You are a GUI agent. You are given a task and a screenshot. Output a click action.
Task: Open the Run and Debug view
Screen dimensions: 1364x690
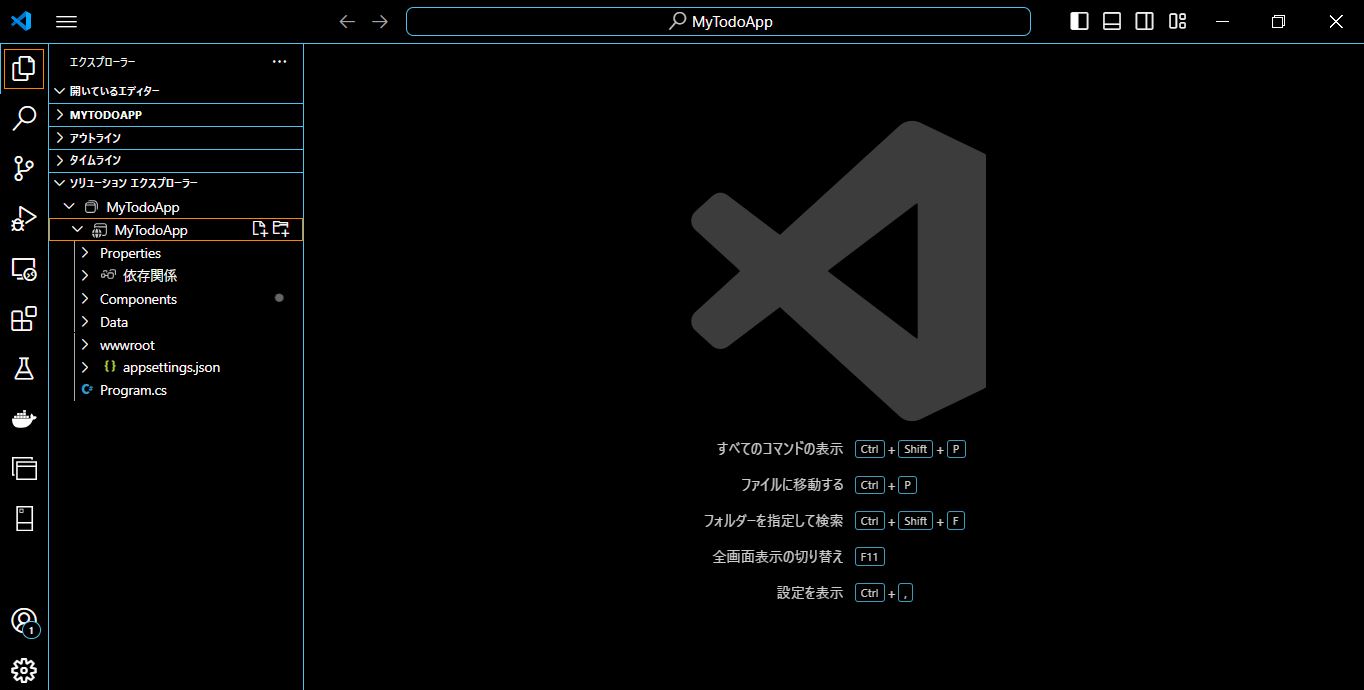click(23, 220)
